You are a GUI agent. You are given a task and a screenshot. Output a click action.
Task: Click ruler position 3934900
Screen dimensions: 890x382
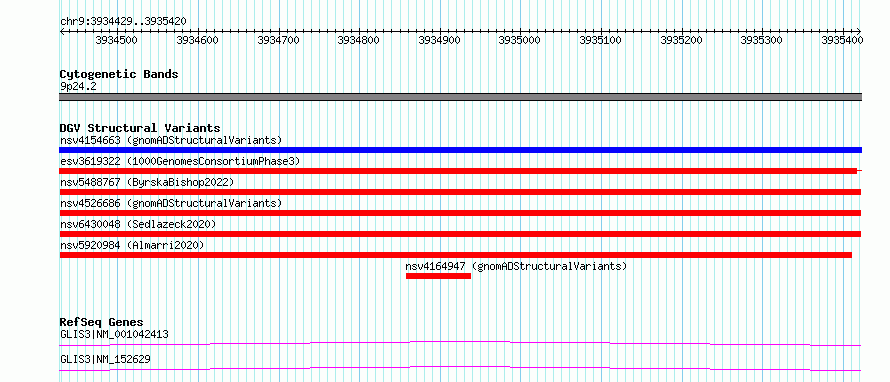(439, 40)
